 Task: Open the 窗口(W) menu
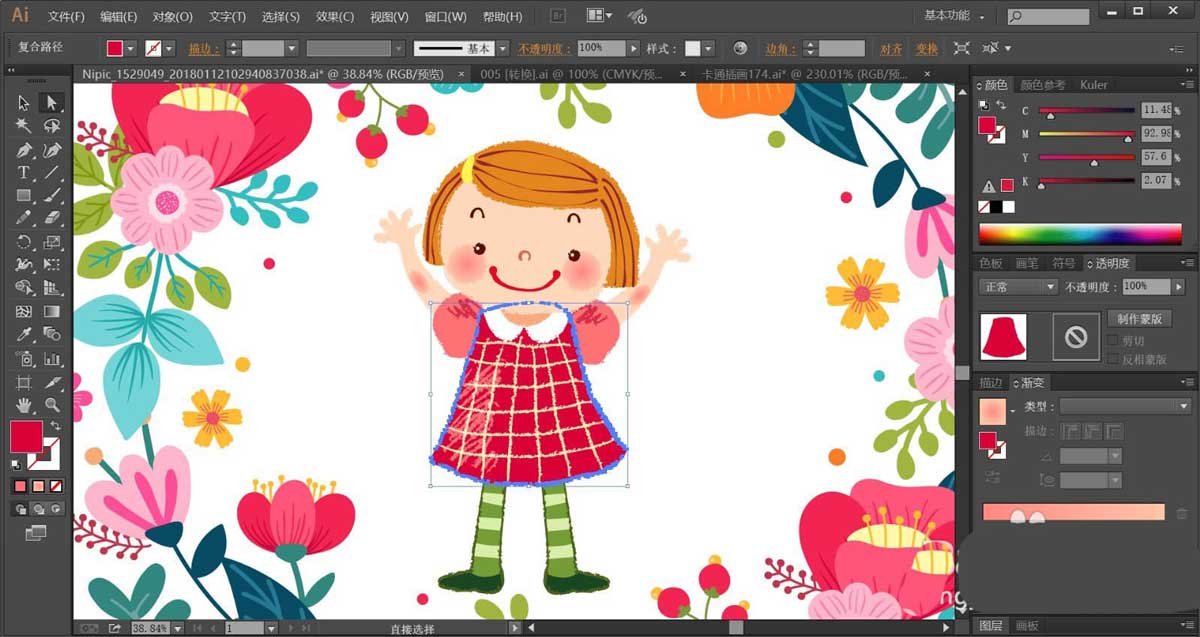pos(445,17)
